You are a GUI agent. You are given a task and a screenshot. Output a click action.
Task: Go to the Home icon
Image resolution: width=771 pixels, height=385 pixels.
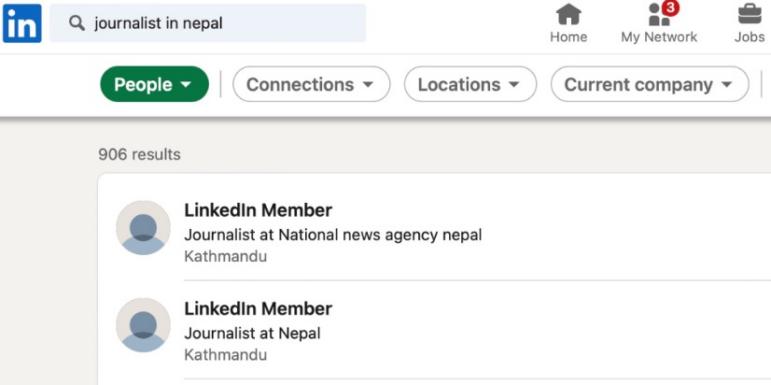[568, 14]
